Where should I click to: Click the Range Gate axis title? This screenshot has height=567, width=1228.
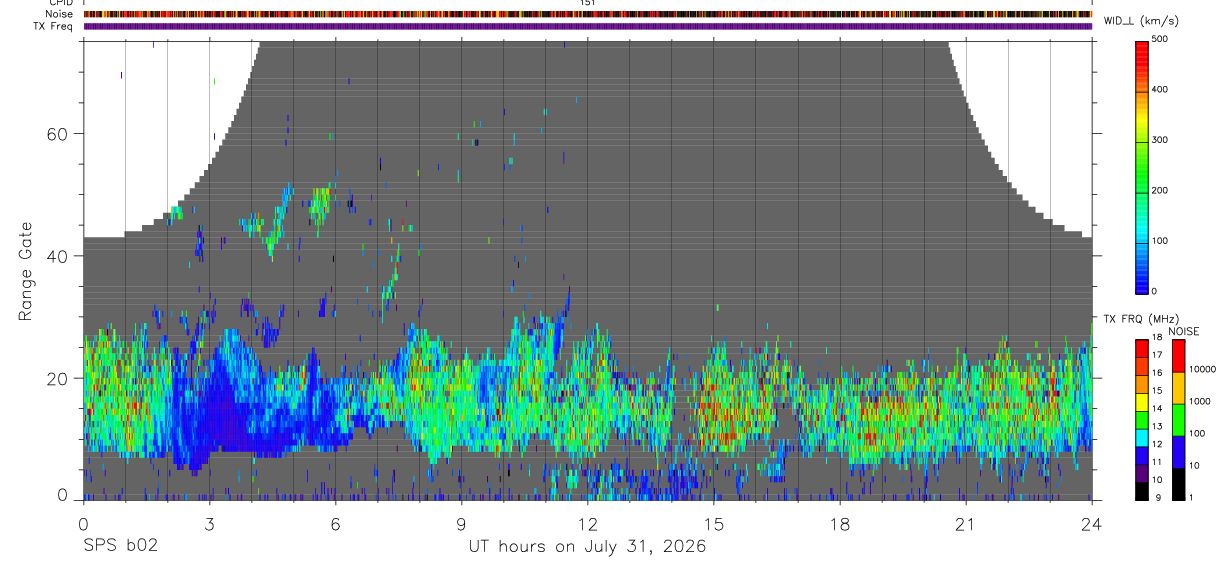[26, 271]
